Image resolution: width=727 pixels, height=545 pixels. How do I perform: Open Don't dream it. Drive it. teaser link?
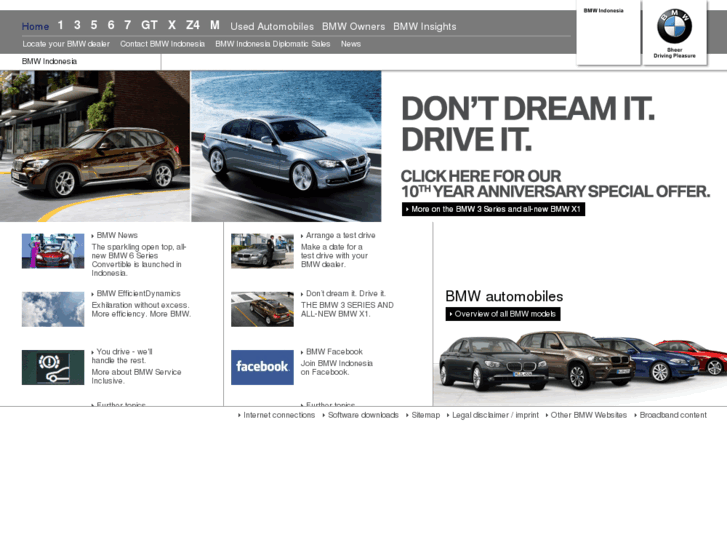[345, 294]
